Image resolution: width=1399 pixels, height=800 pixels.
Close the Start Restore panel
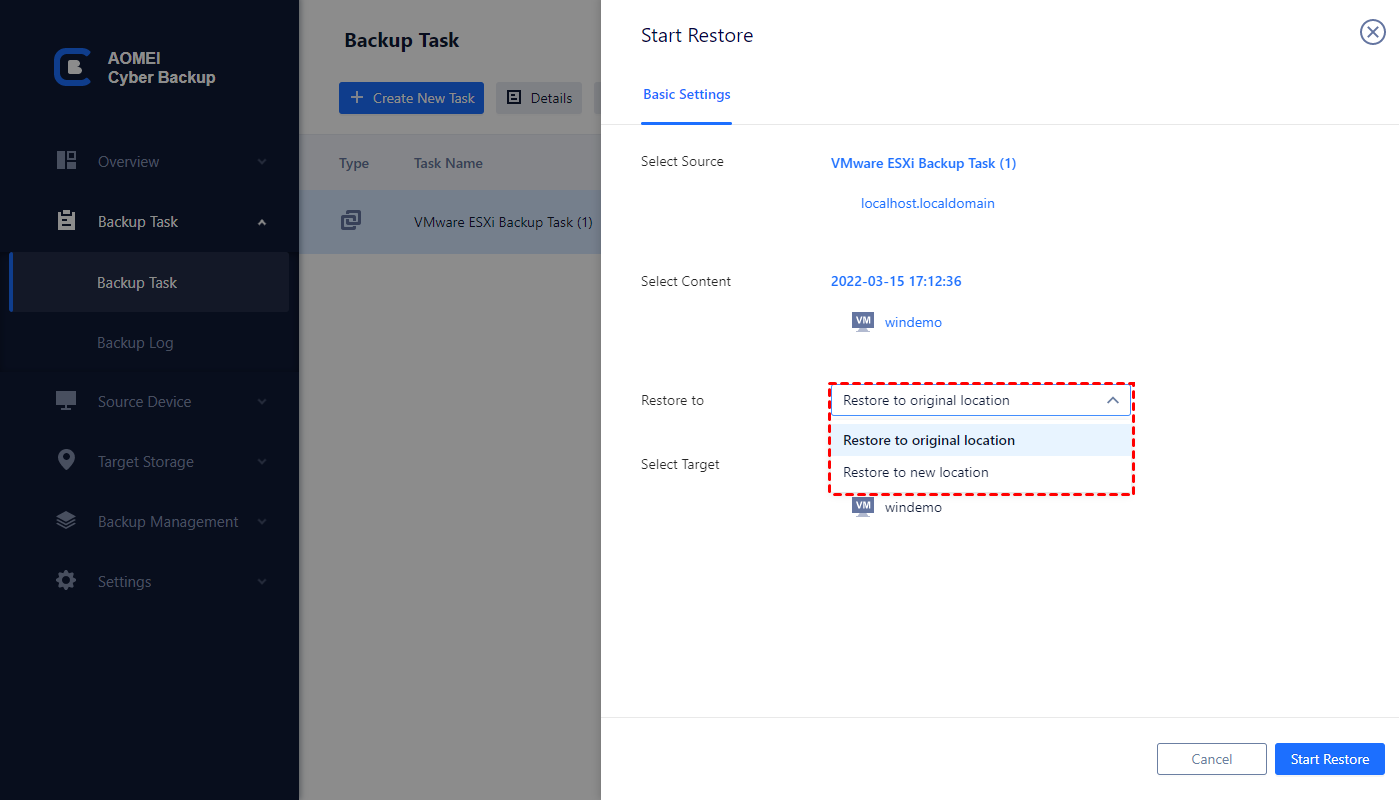point(1372,33)
